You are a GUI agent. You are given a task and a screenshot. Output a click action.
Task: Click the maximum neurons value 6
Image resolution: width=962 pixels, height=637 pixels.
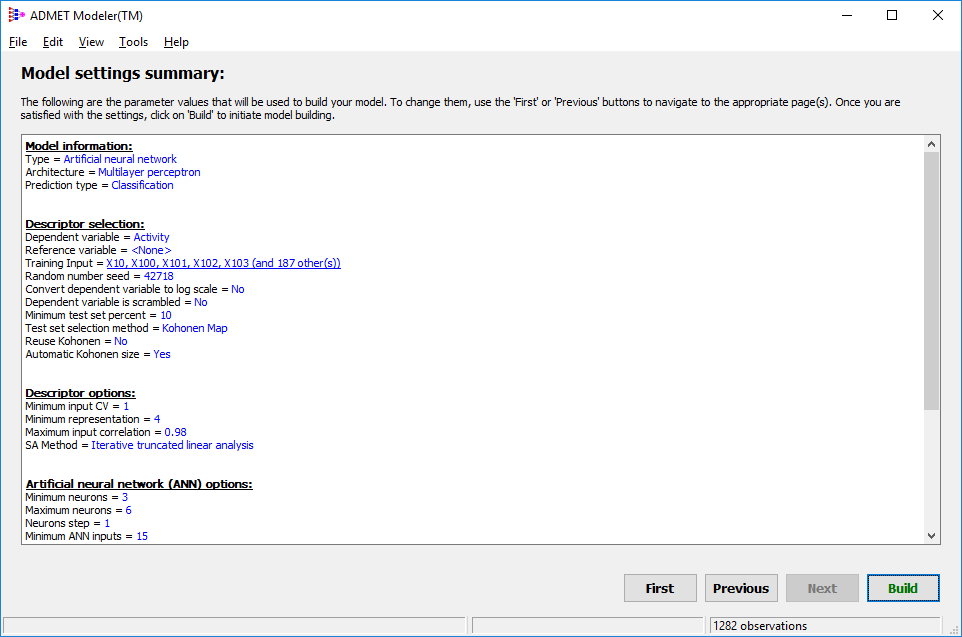click(128, 510)
